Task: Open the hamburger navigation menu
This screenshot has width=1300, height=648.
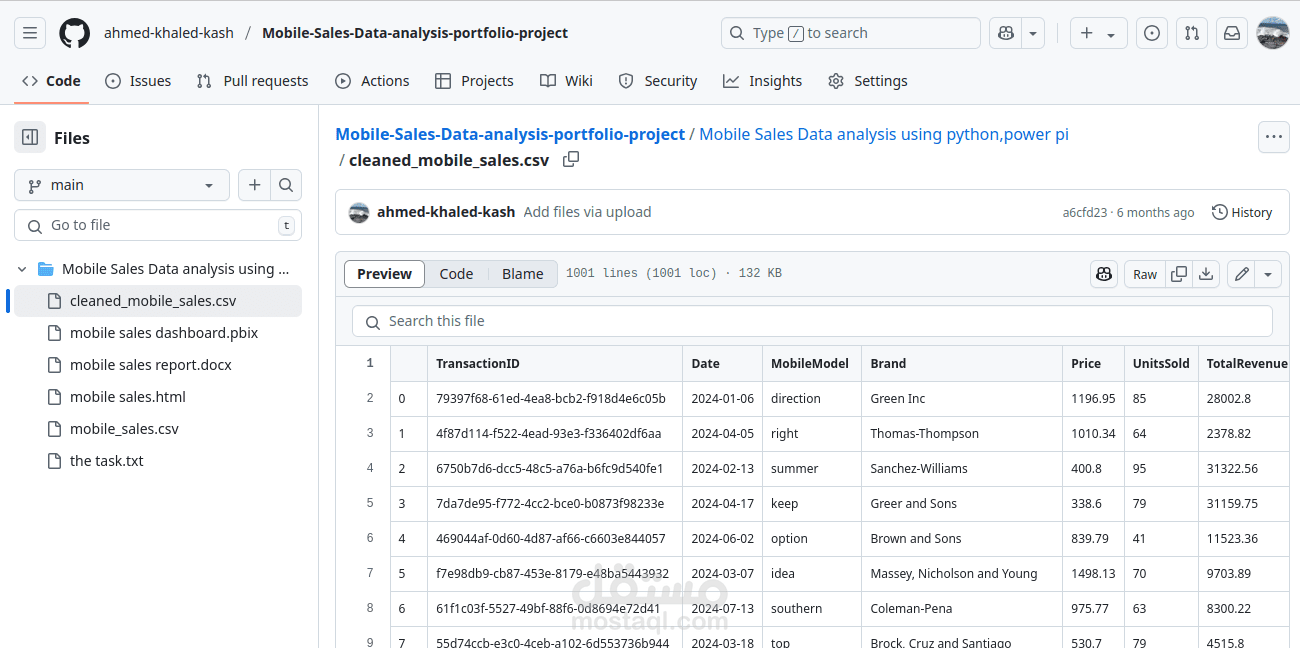Action: [x=29, y=32]
